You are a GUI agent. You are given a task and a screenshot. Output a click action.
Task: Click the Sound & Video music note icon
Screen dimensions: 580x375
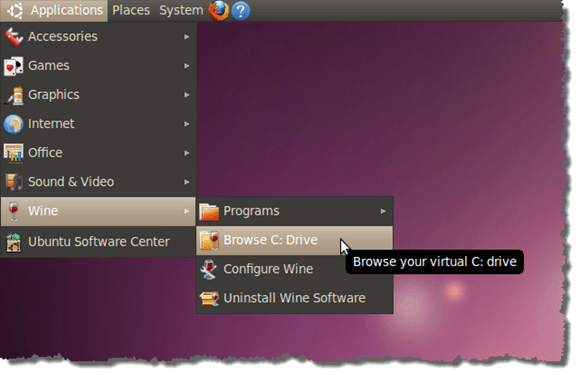(14, 182)
